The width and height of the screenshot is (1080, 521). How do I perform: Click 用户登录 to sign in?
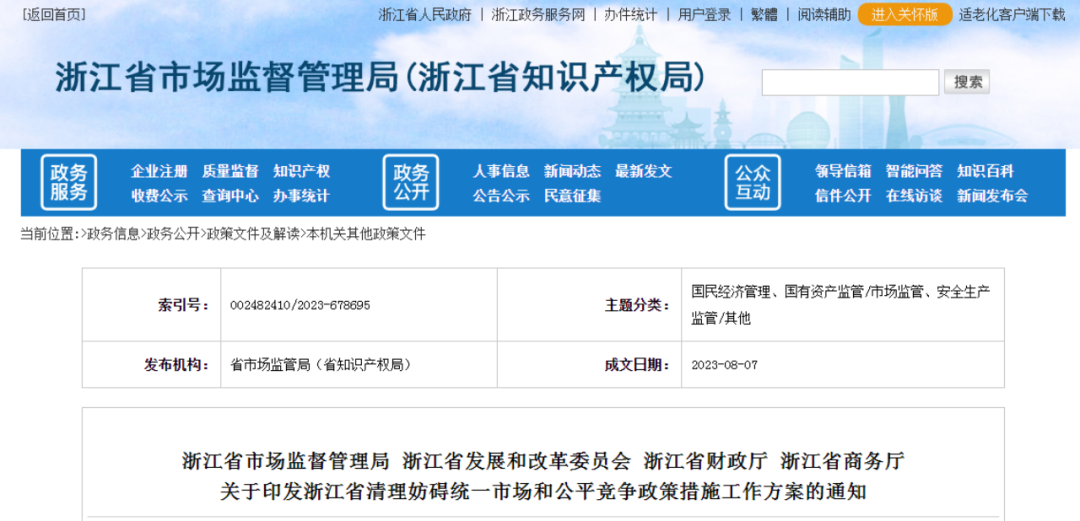[x=705, y=14]
